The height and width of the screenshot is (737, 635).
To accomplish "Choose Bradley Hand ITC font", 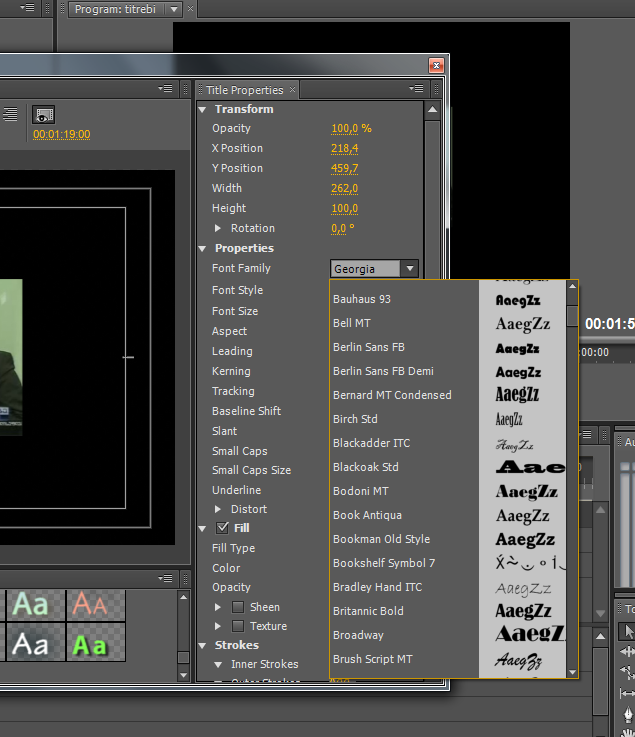I will pyautogui.click(x=404, y=587).
